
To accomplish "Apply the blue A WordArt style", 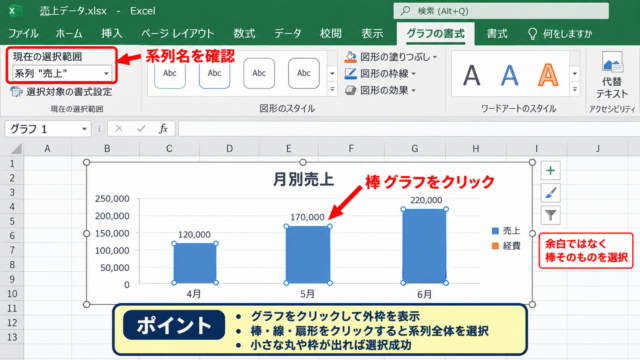I will point(509,76).
